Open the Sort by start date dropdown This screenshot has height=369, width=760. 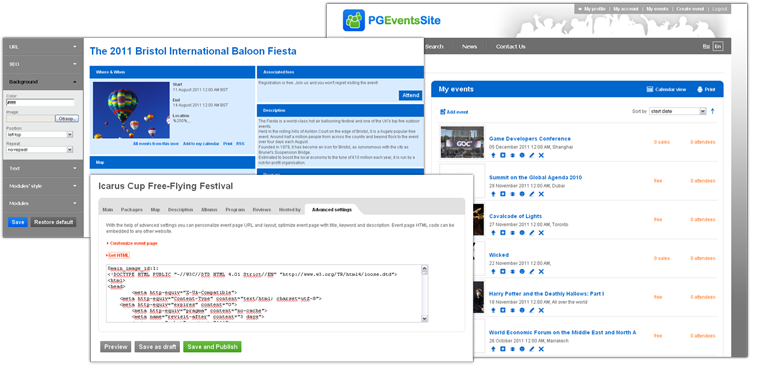click(x=678, y=111)
